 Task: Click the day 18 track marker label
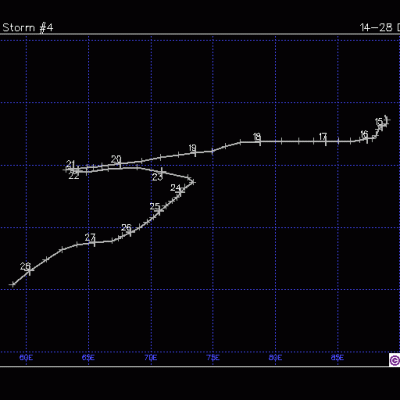click(257, 137)
